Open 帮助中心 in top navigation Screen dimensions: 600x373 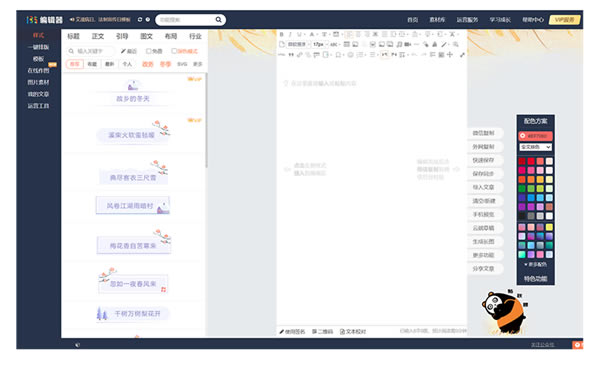533,20
